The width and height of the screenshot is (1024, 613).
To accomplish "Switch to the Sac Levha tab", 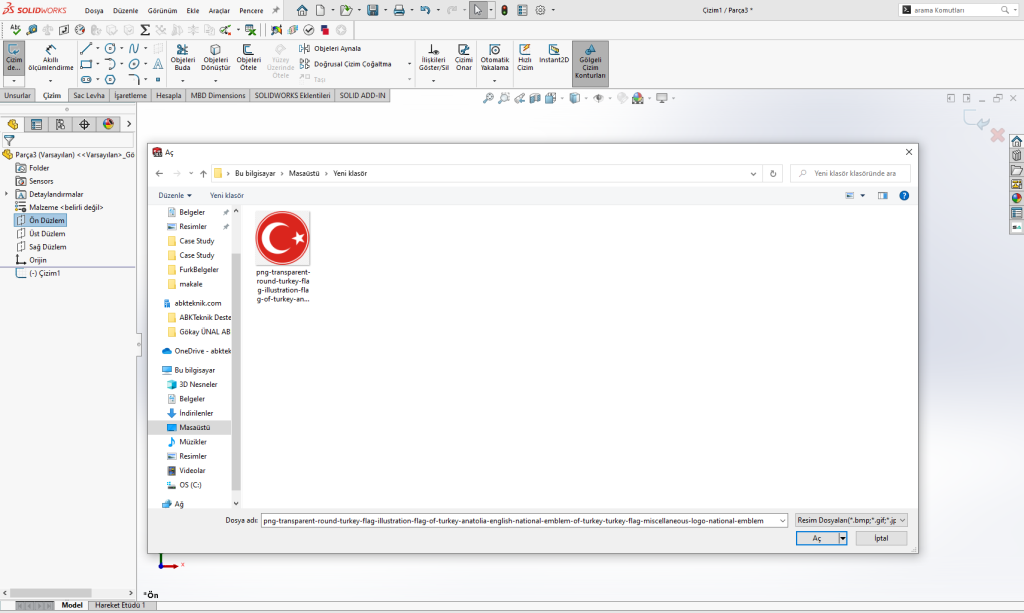I will click(89, 96).
